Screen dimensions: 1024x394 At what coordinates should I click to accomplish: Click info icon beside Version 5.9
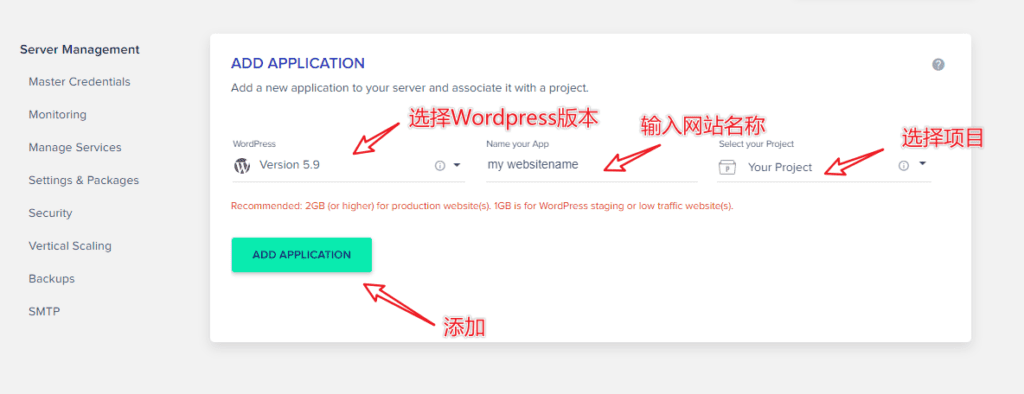tap(440, 165)
